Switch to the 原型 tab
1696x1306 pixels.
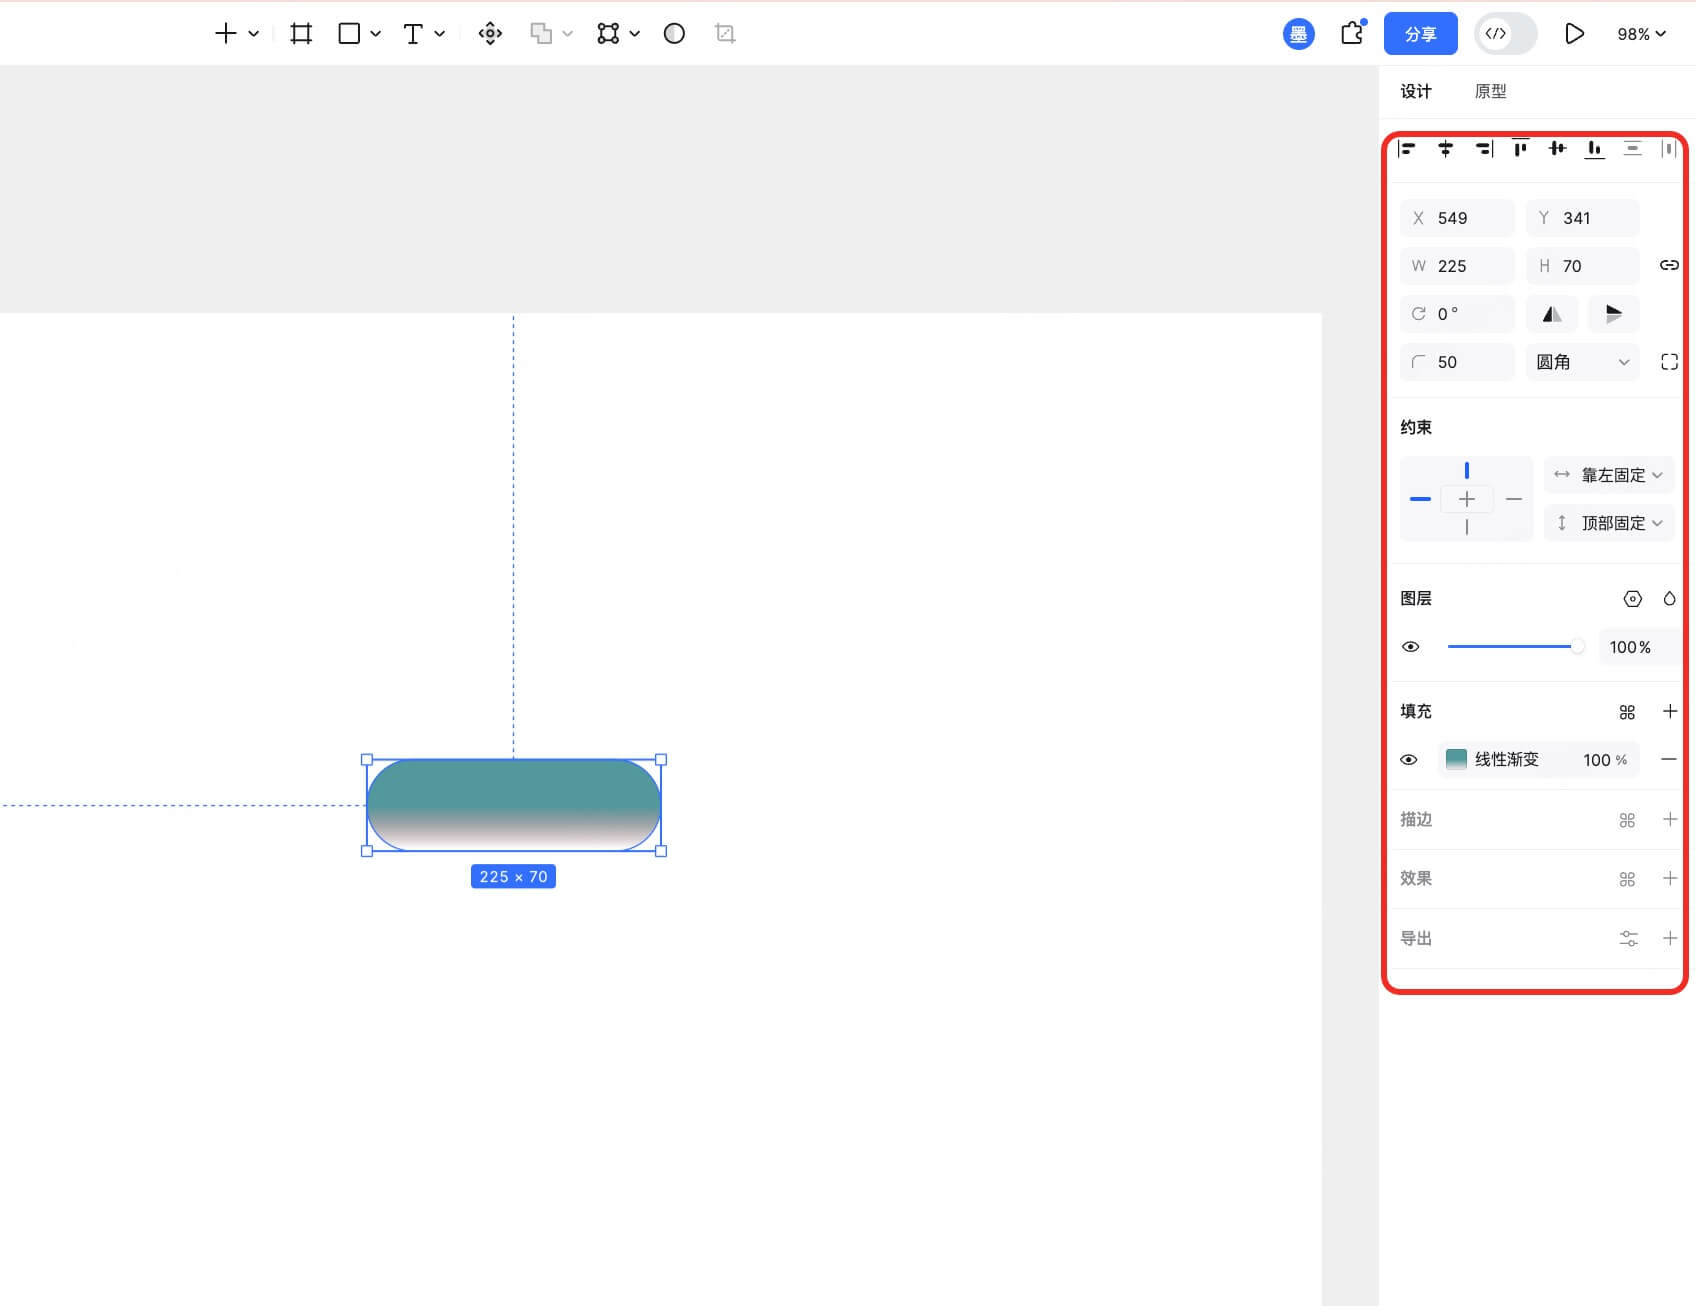(1490, 91)
